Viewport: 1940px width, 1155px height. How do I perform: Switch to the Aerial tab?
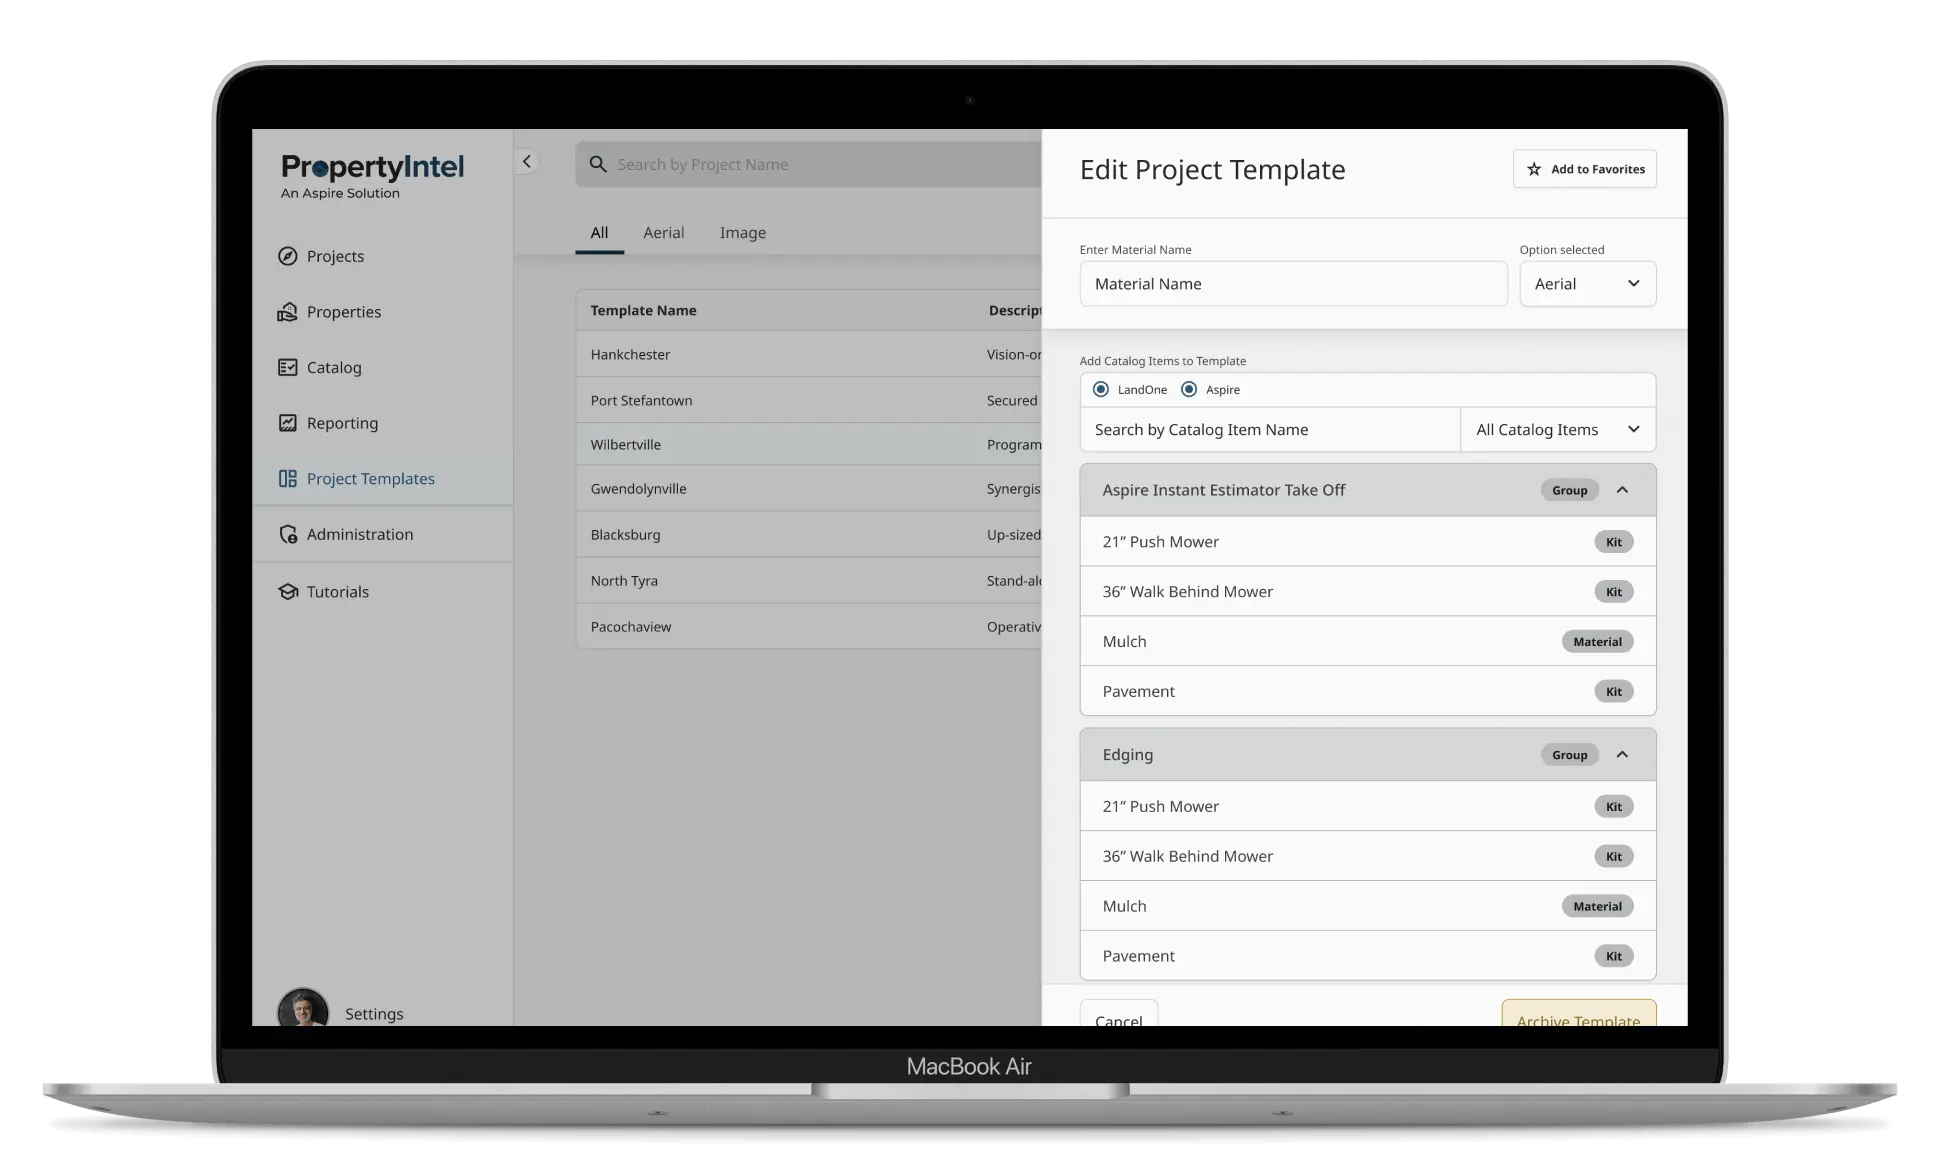pyautogui.click(x=663, y=233)
